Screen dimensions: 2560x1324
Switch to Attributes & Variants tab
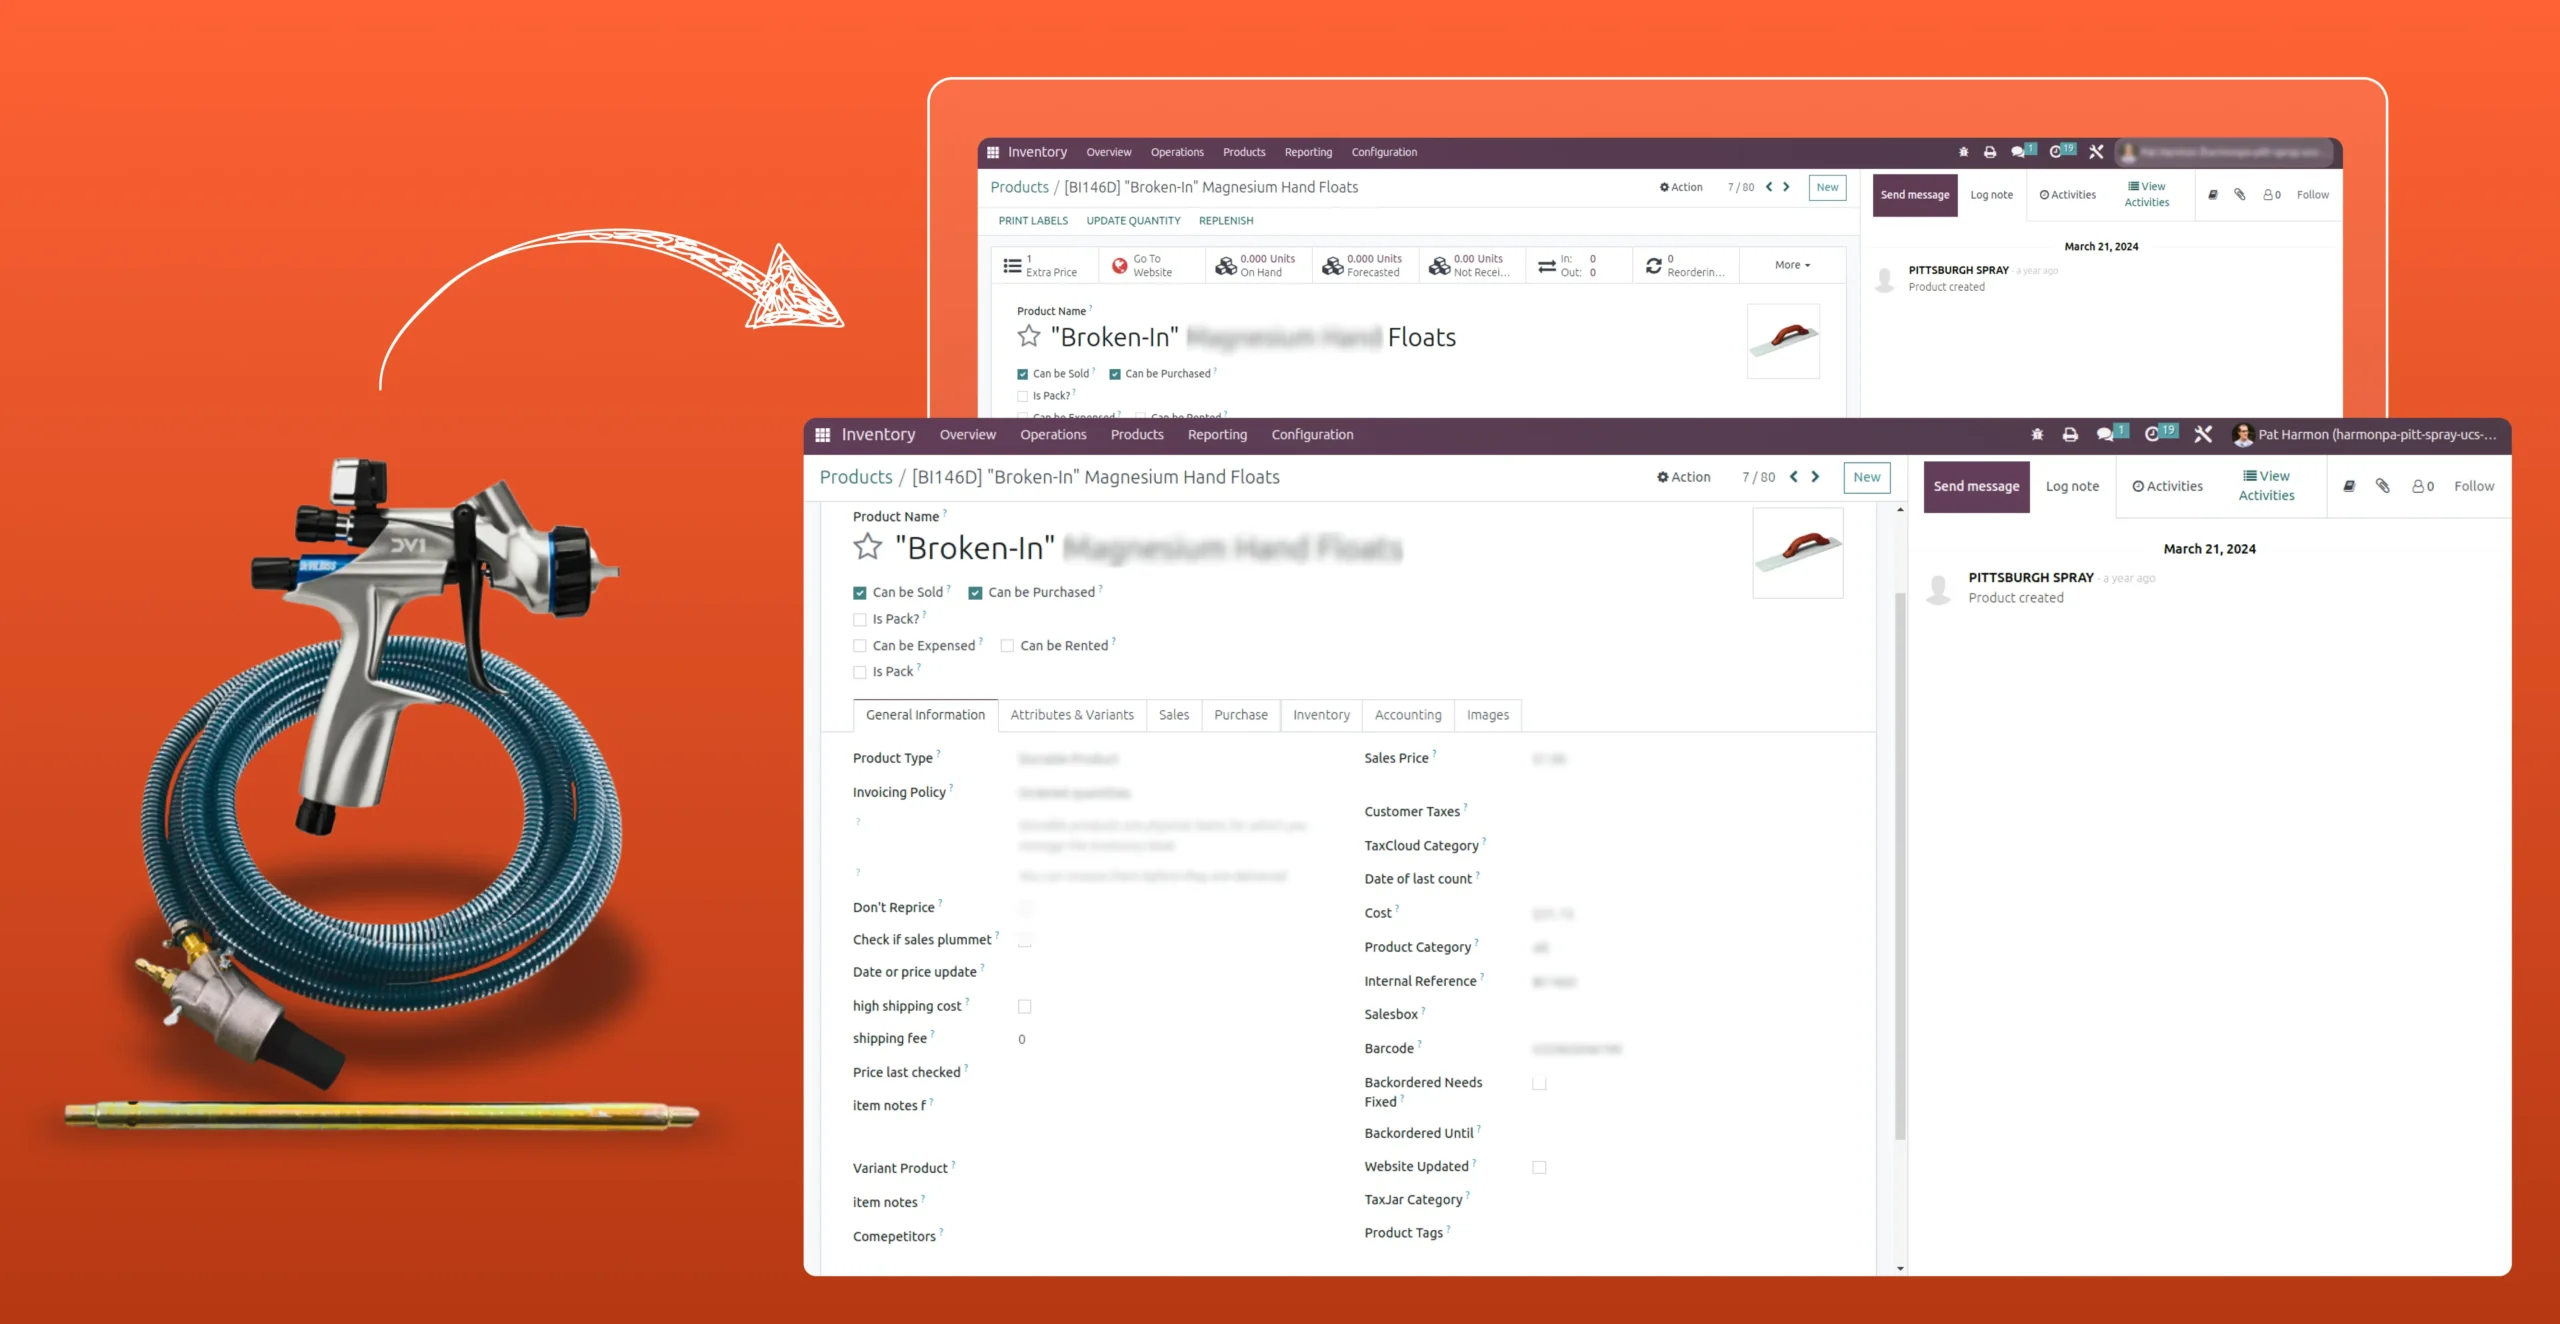click(x=1072, y=715)
